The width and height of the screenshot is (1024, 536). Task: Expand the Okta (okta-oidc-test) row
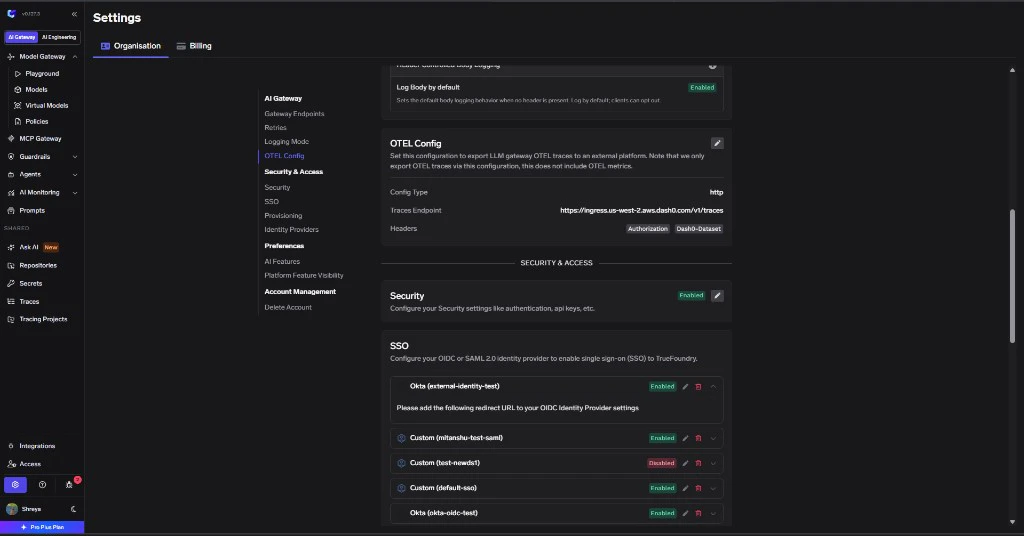[x=713, y=513]
